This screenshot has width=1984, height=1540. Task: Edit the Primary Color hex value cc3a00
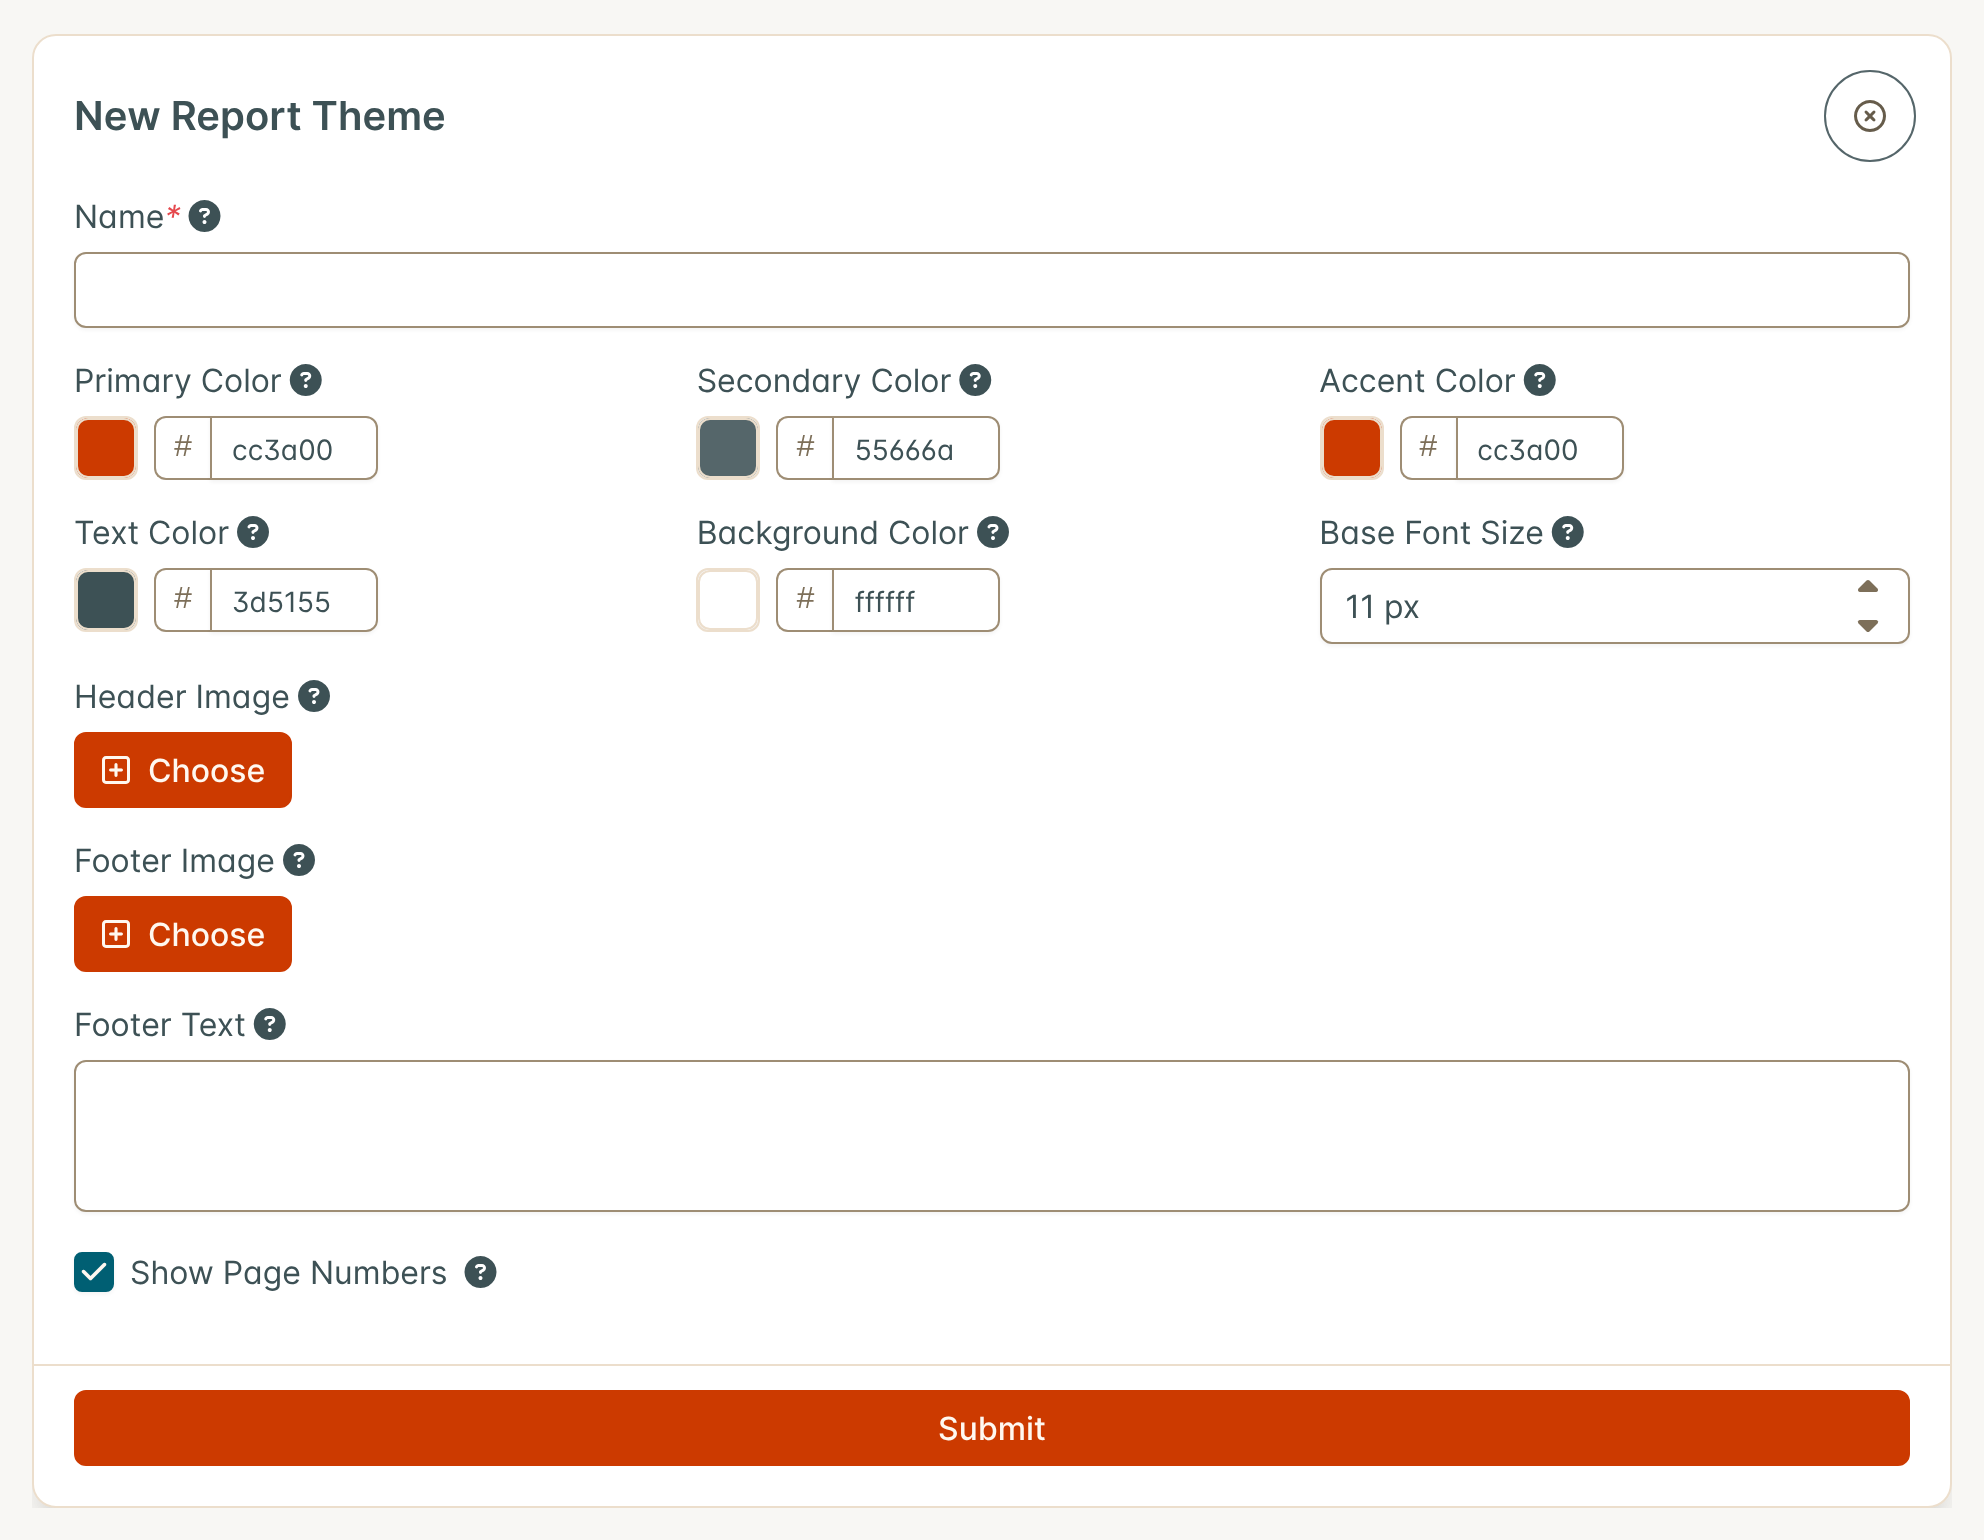(294, 448)
